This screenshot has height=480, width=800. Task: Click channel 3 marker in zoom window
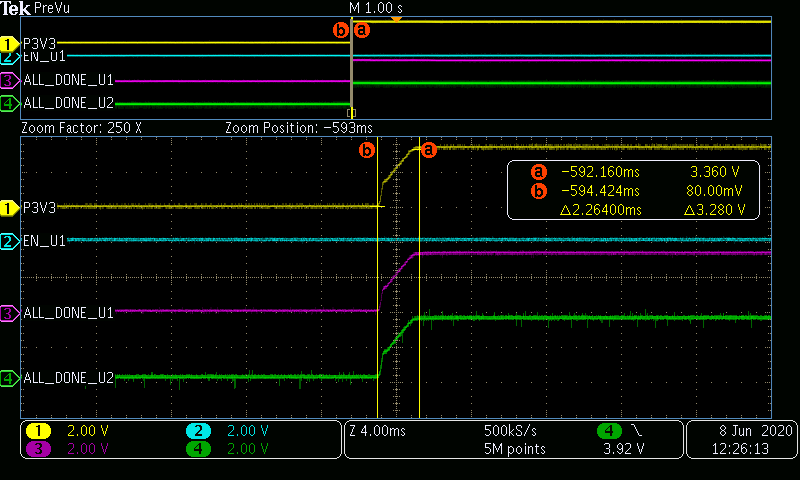click(x=9, y=313)
